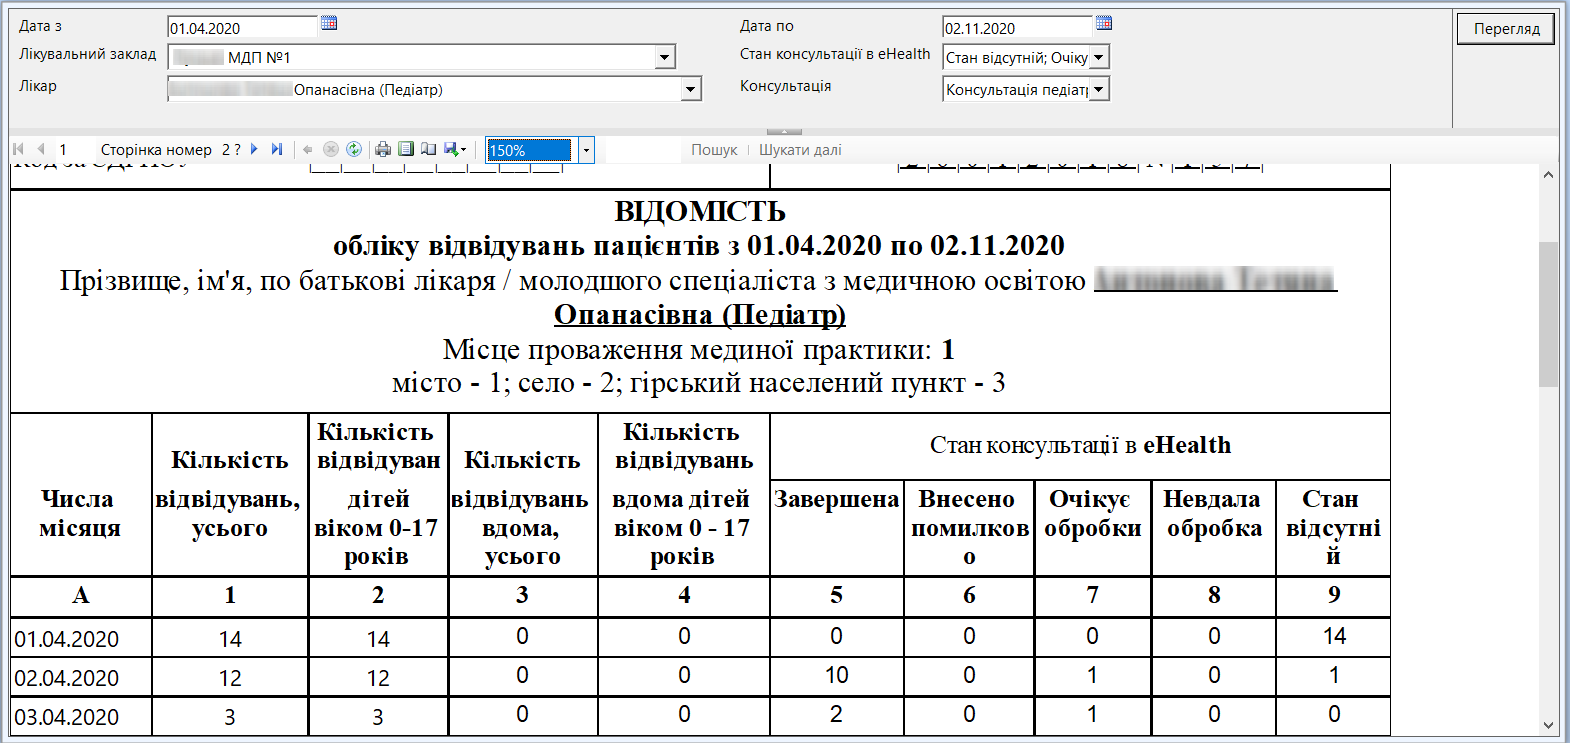Open calendar picker for 'Дата по'
1570x743 pixels.
(x=1104, y=23)
